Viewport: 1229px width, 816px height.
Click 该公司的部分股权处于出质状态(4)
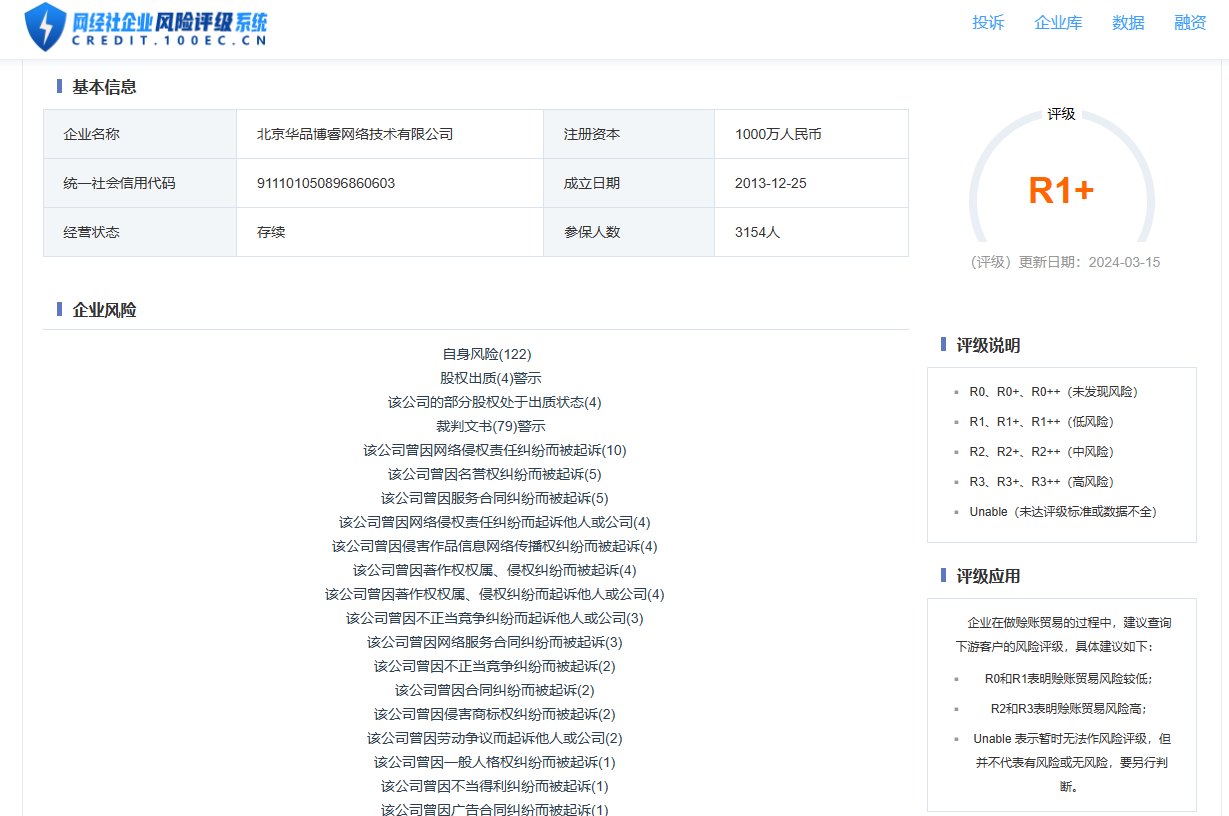[x=495, y=402]
